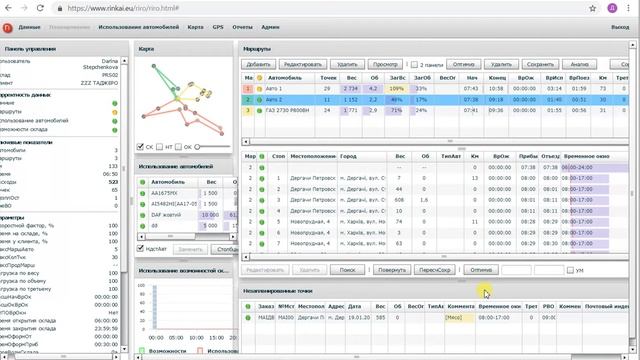Click the left scroll arrow of the routes table
This screenshot has height=360, width=640.
click(246, 142)
